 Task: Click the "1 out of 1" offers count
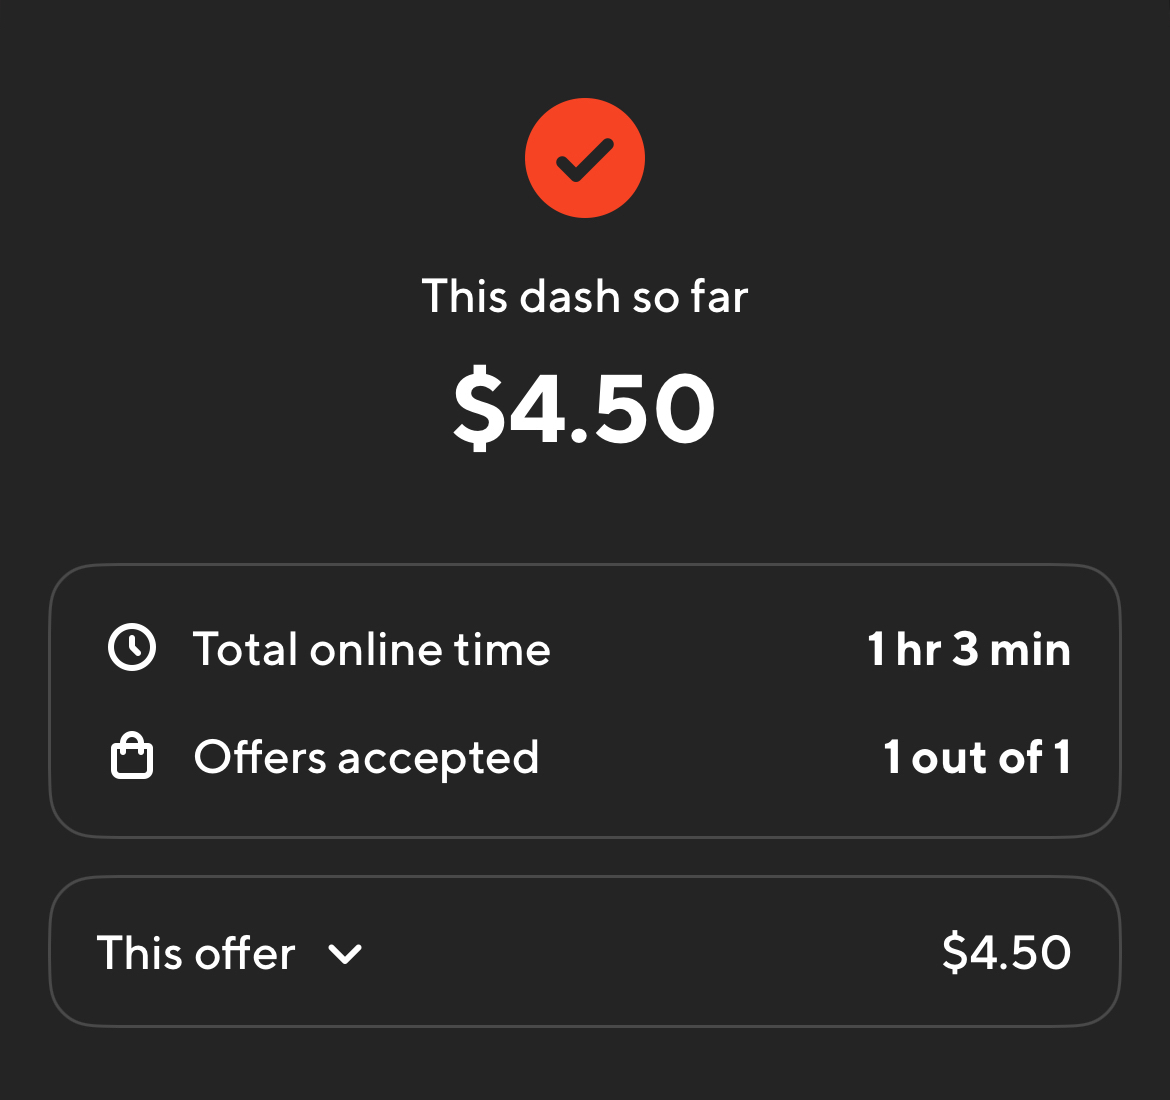[977, 758]
